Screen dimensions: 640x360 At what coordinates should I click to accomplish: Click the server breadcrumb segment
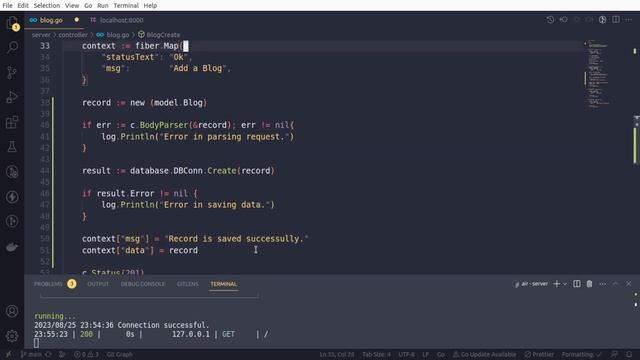pos(41,35)
